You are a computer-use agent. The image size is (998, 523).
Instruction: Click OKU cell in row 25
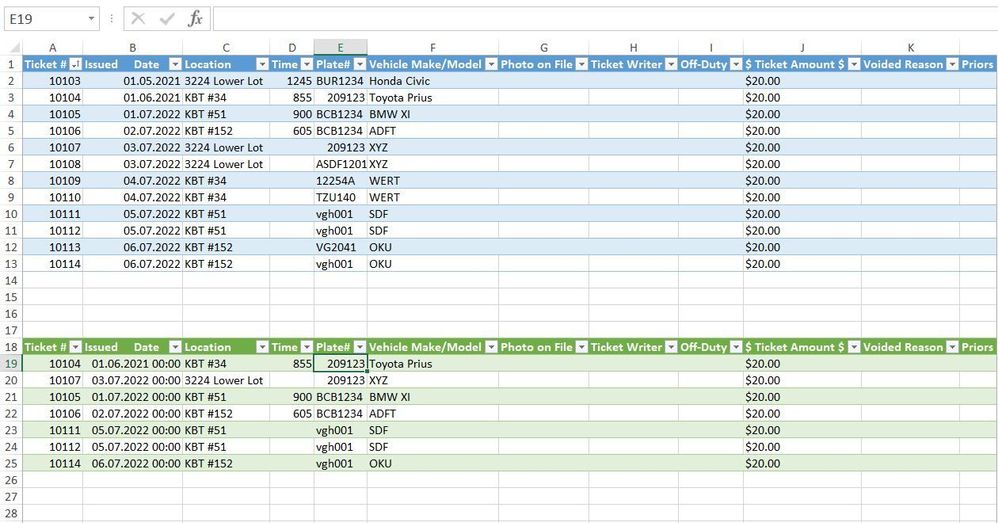[433, 463]
